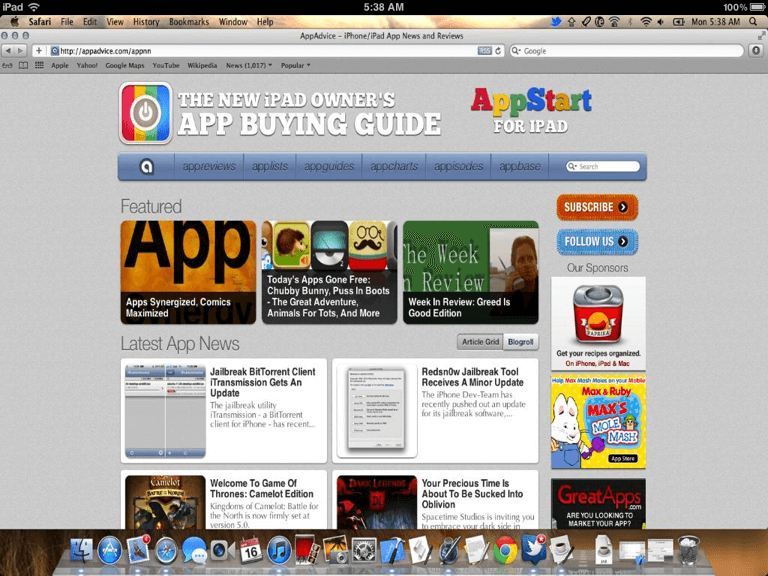
Task: Click the Safari back arrow button
Action: click(x=8, y=50)
